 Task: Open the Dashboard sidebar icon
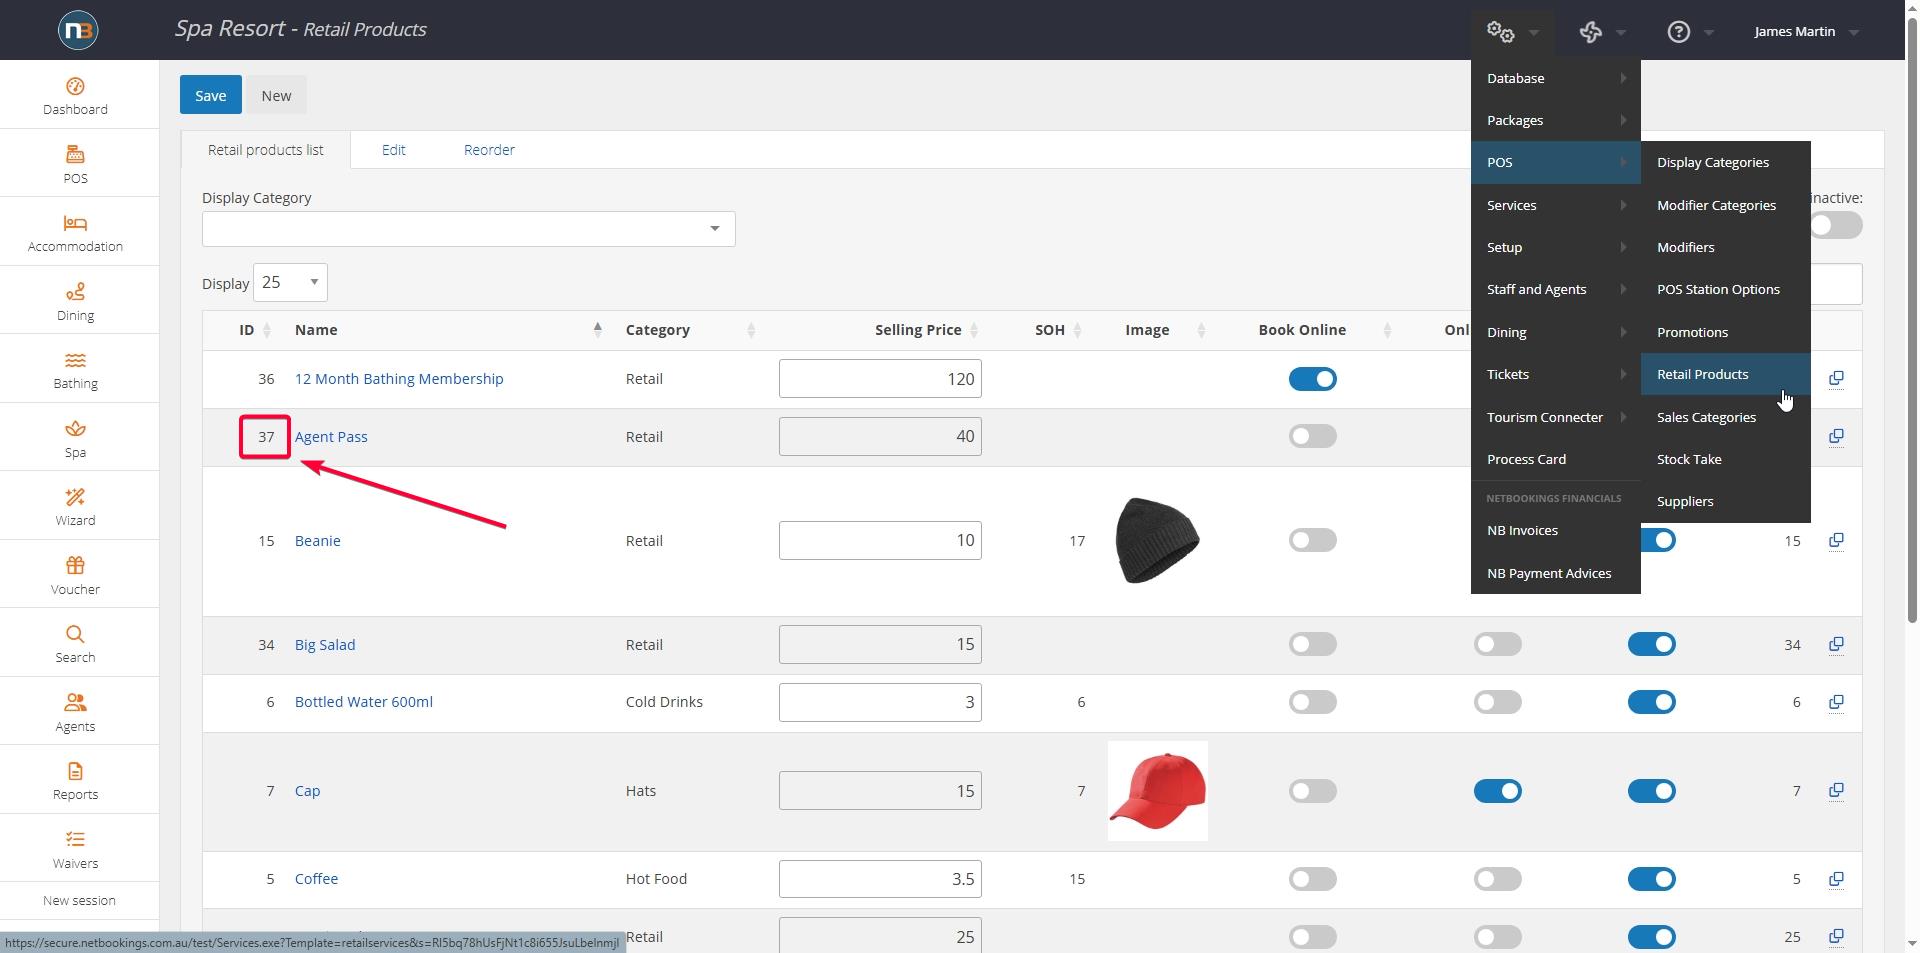[75, 97]
